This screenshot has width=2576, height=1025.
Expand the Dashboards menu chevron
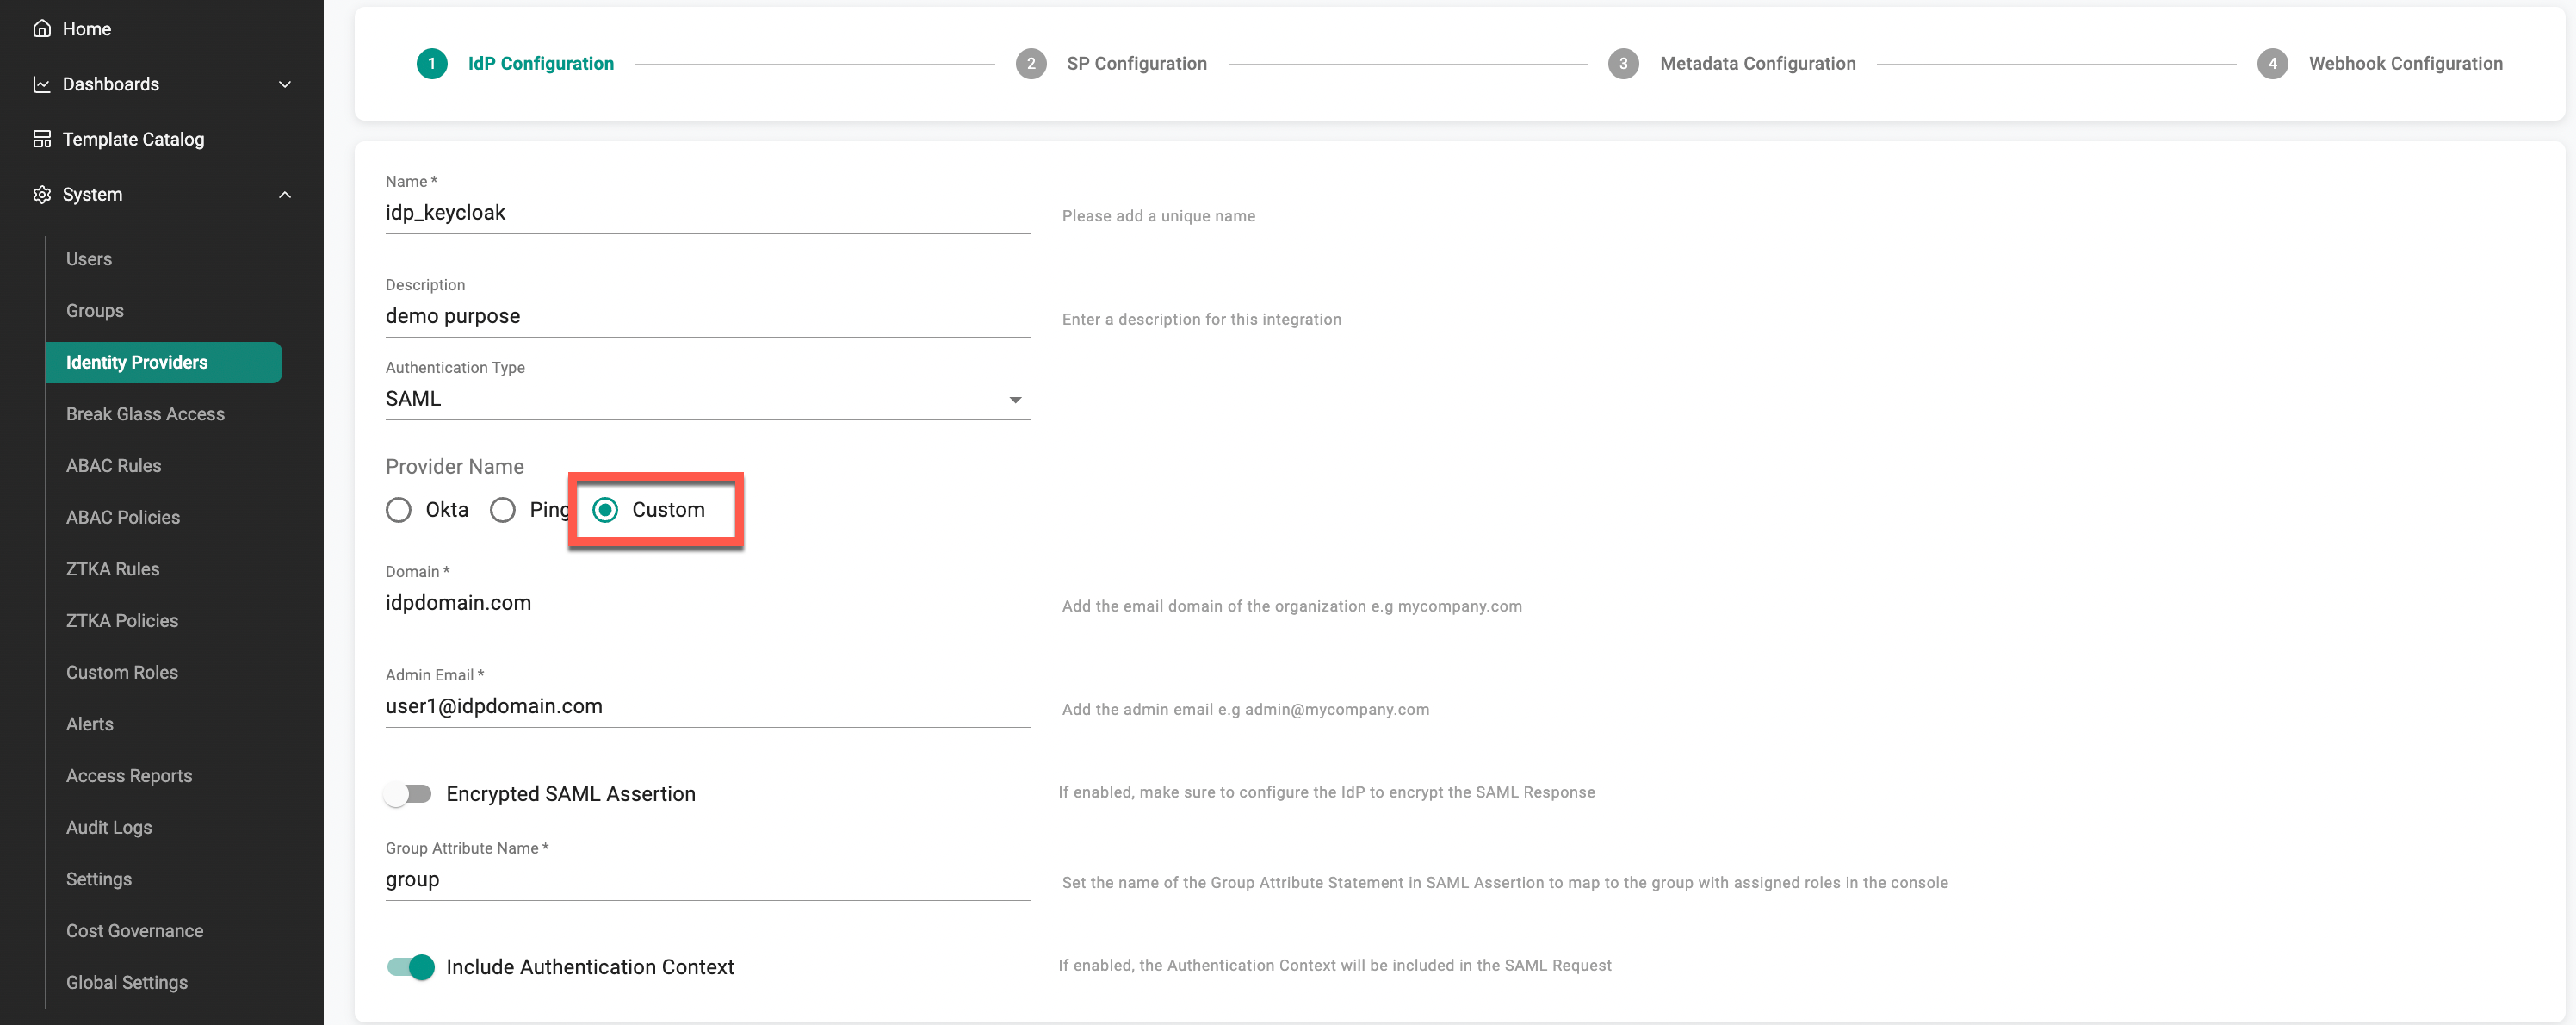285,84
